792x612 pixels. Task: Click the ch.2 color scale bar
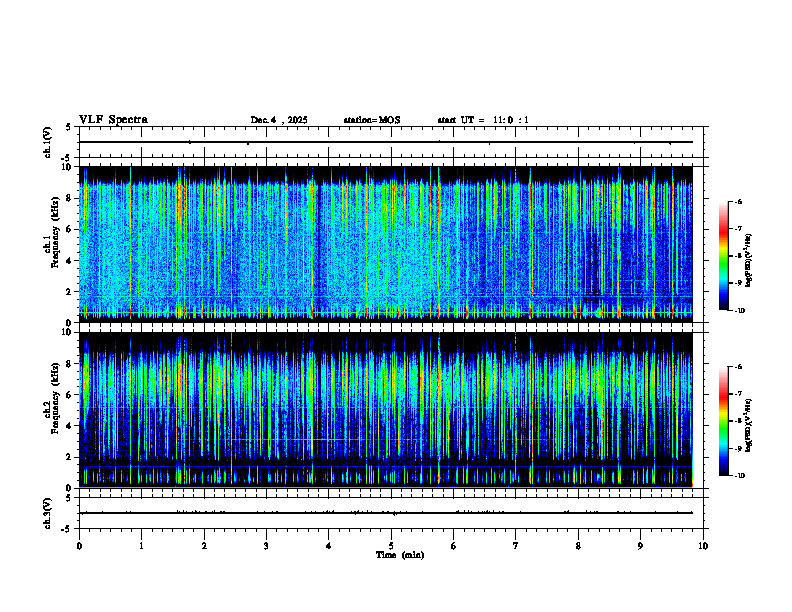point(723,421)
